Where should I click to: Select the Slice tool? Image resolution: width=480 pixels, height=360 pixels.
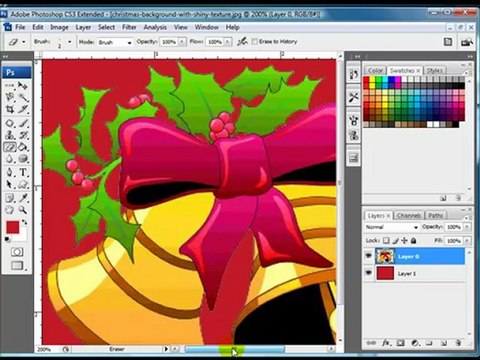pos(23,109)
